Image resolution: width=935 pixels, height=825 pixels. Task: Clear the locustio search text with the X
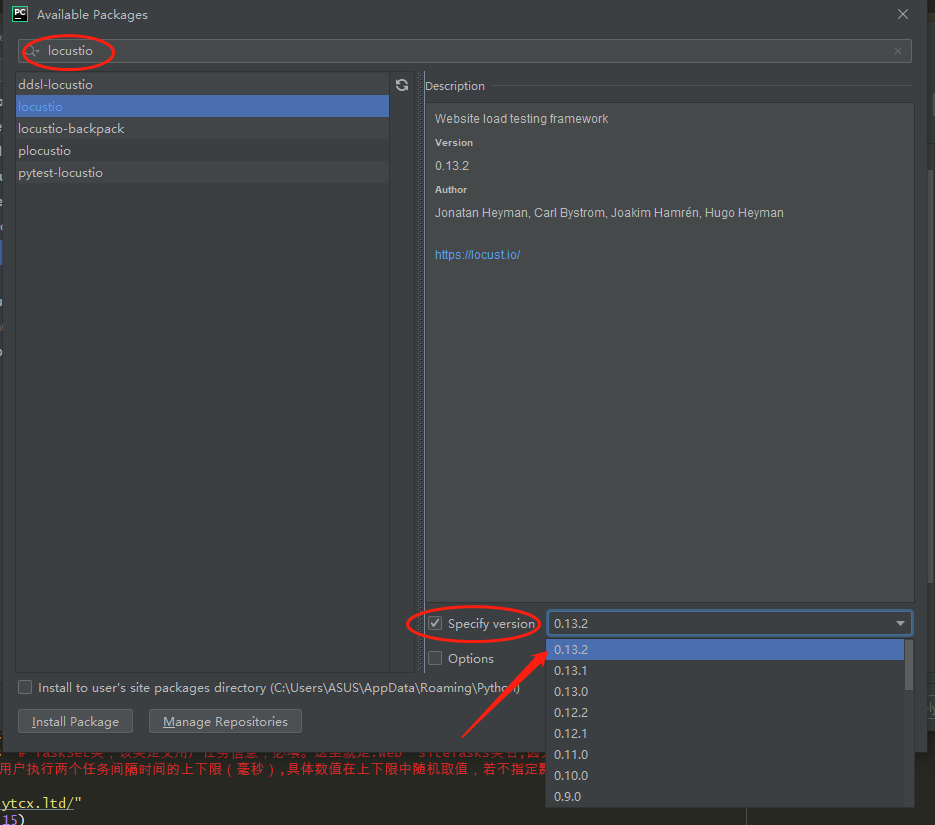(x=898, y=51)
